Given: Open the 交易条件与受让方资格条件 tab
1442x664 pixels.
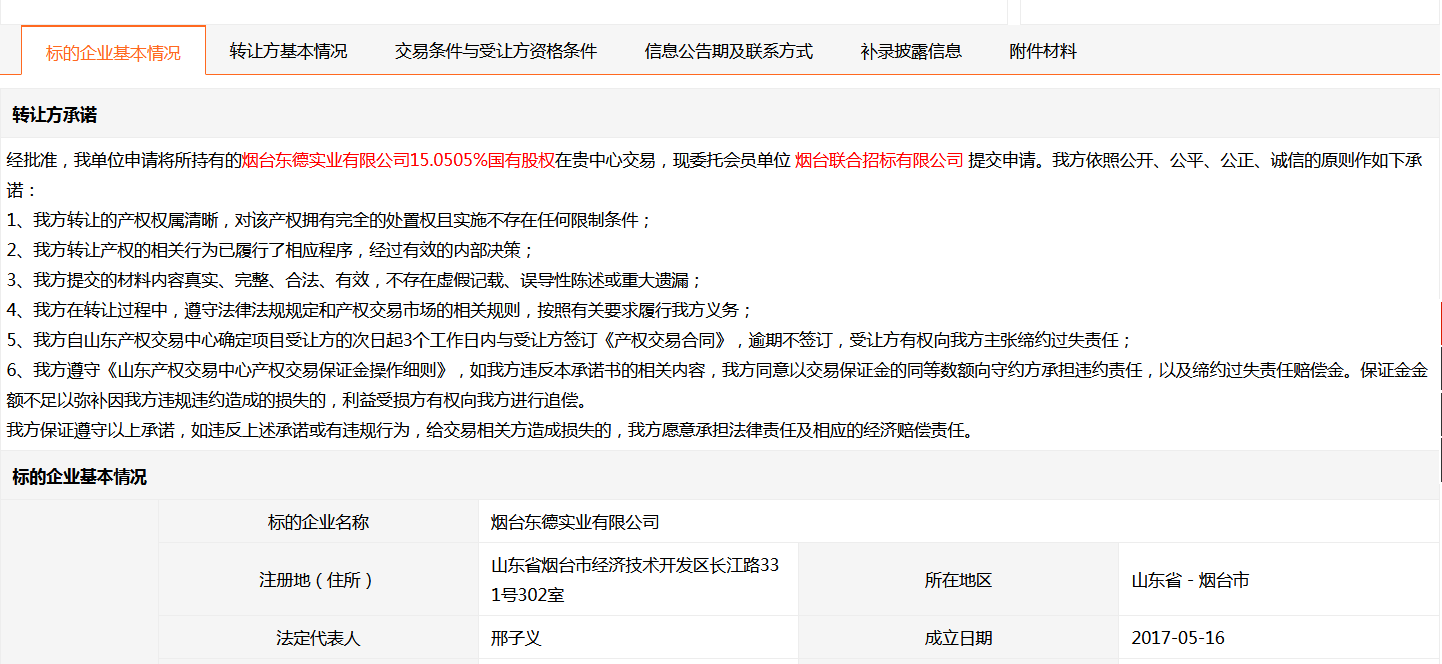Looking at the screenshot, I should [496, 51].
